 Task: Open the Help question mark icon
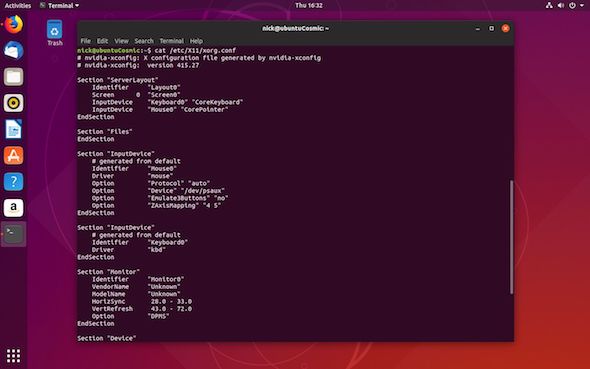click(x=14, y=182)
